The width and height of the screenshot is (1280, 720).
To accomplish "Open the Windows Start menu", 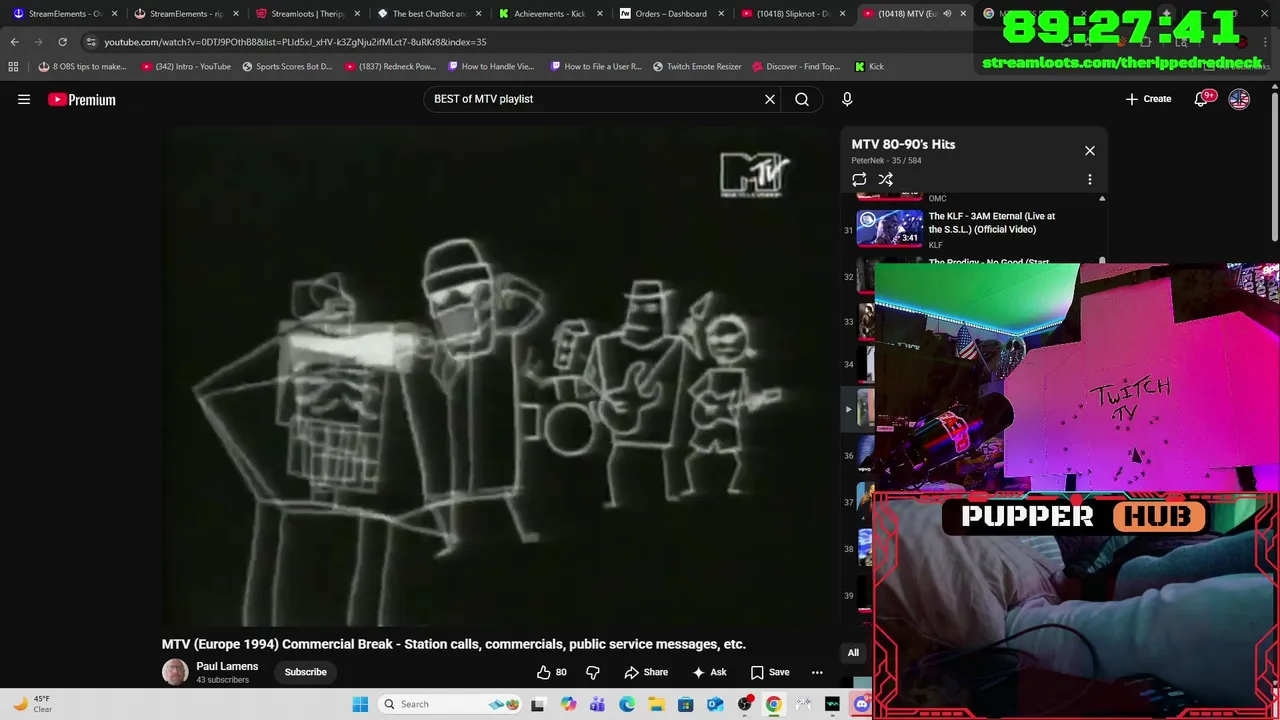I will 360,704.
